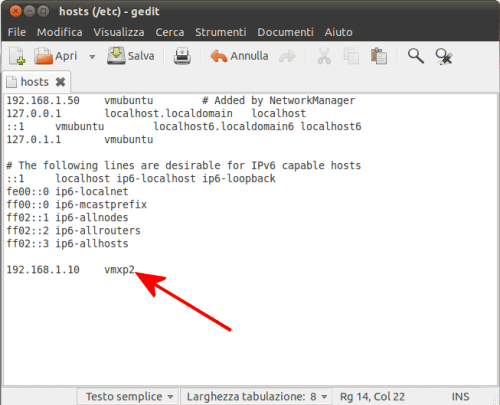Click the cut scissors icon
Image resolution: width=500 pixels, height=405 pixels.
pyautogui.click(x=324, y=56)
